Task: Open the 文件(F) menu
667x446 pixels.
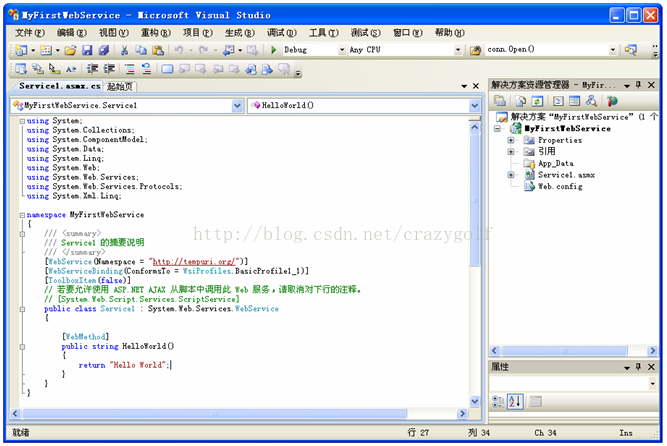Action: (x=29, y=33)
